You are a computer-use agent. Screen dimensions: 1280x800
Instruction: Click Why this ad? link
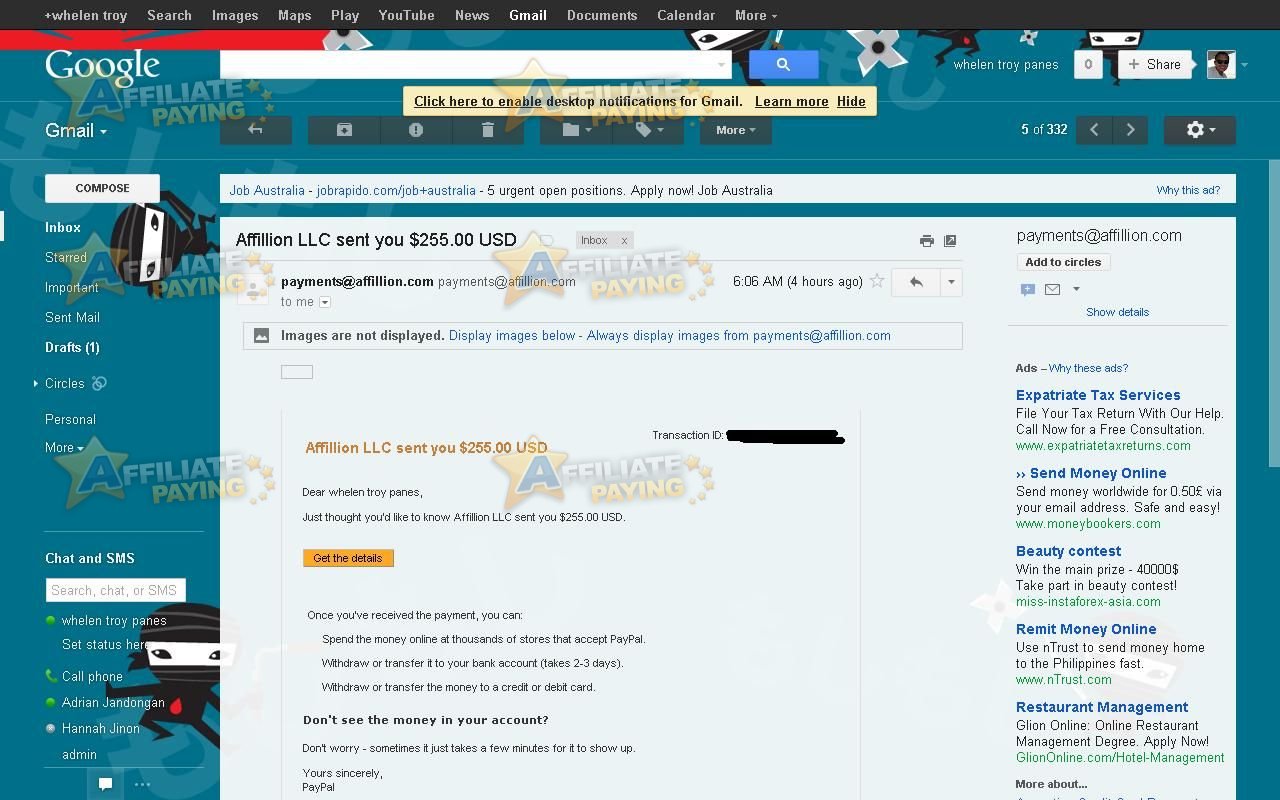tap(1188, 190)
